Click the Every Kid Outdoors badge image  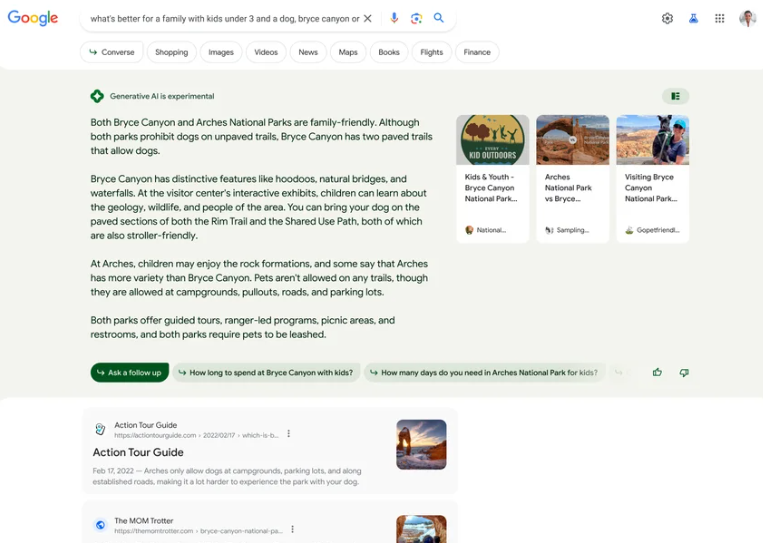click(492, 140)
